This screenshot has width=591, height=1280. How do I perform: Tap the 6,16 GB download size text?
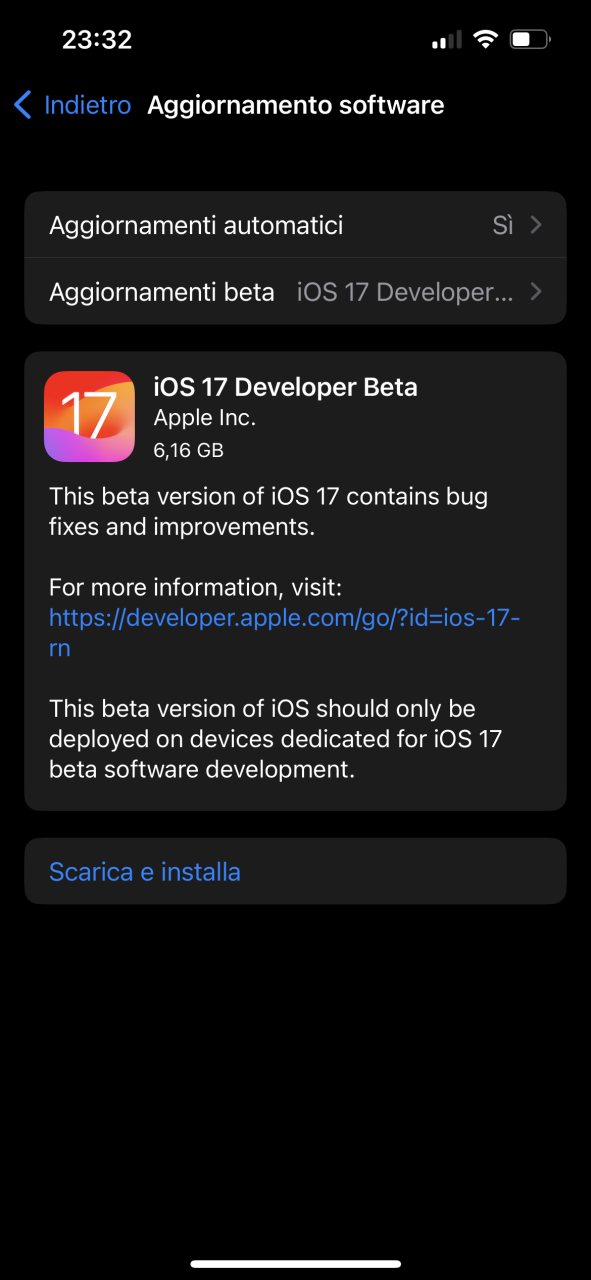[188, 450]
